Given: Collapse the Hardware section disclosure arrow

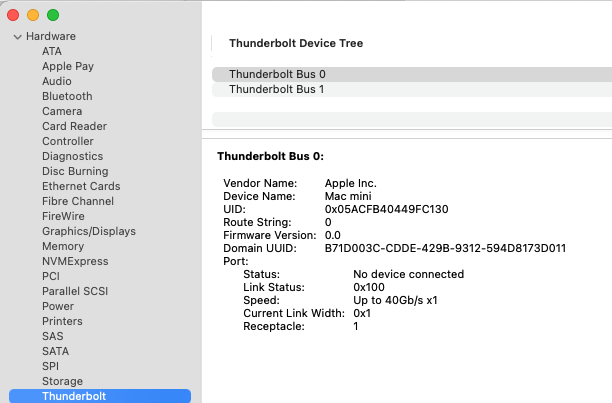Looking at the screenshot, I should (x=17, y=36).
